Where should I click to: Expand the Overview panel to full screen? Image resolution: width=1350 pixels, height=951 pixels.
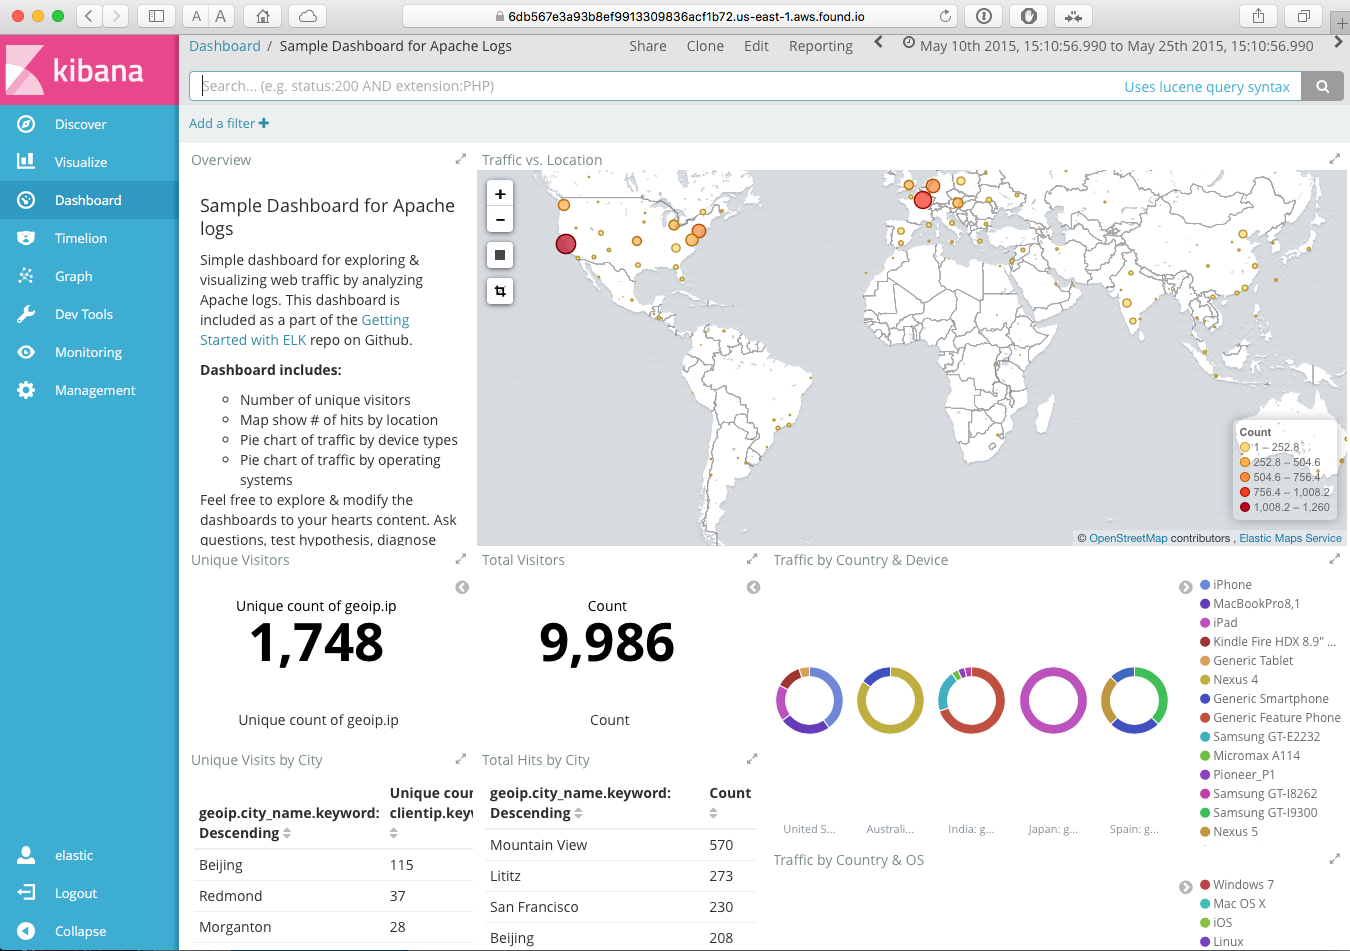click(x=461, y=159)
